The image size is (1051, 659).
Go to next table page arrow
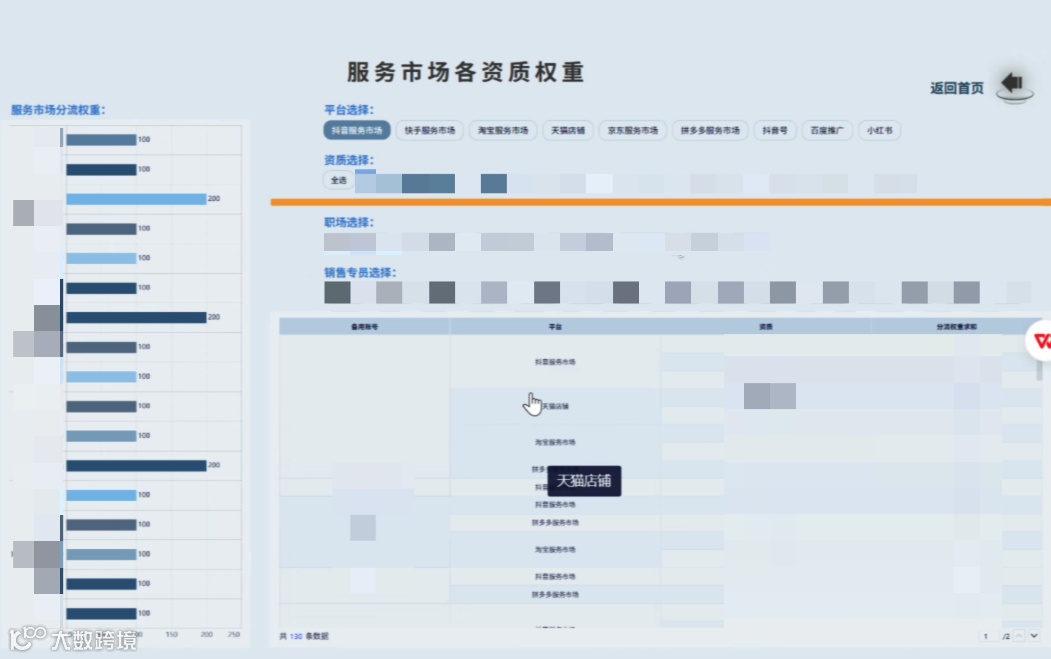1034,636
